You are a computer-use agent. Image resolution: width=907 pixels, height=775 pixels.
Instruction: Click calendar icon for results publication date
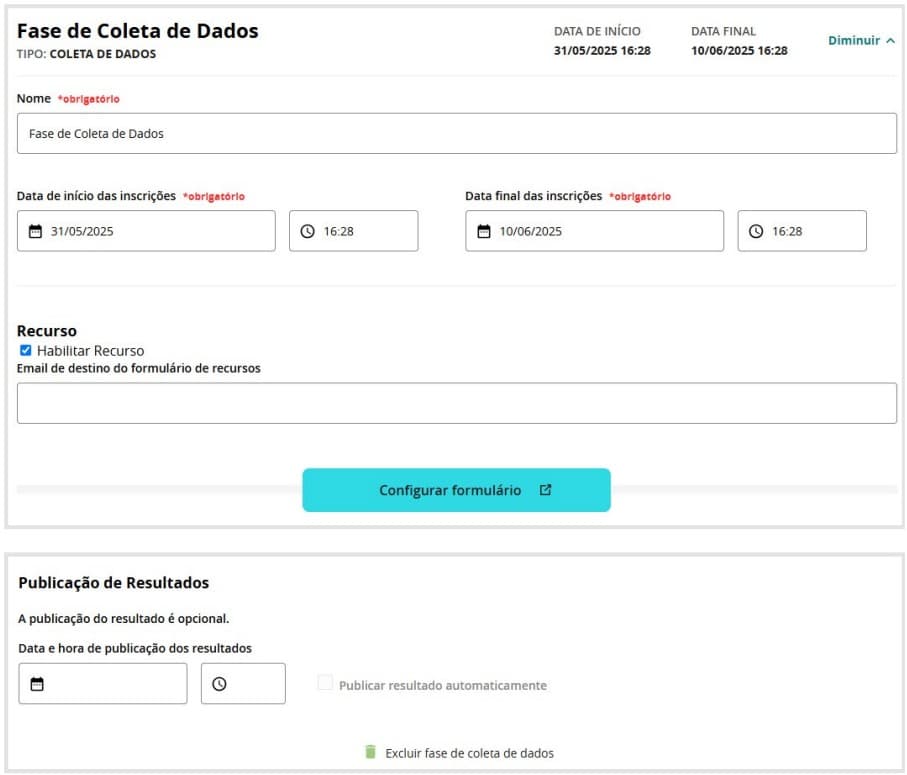tap(37, 684)
